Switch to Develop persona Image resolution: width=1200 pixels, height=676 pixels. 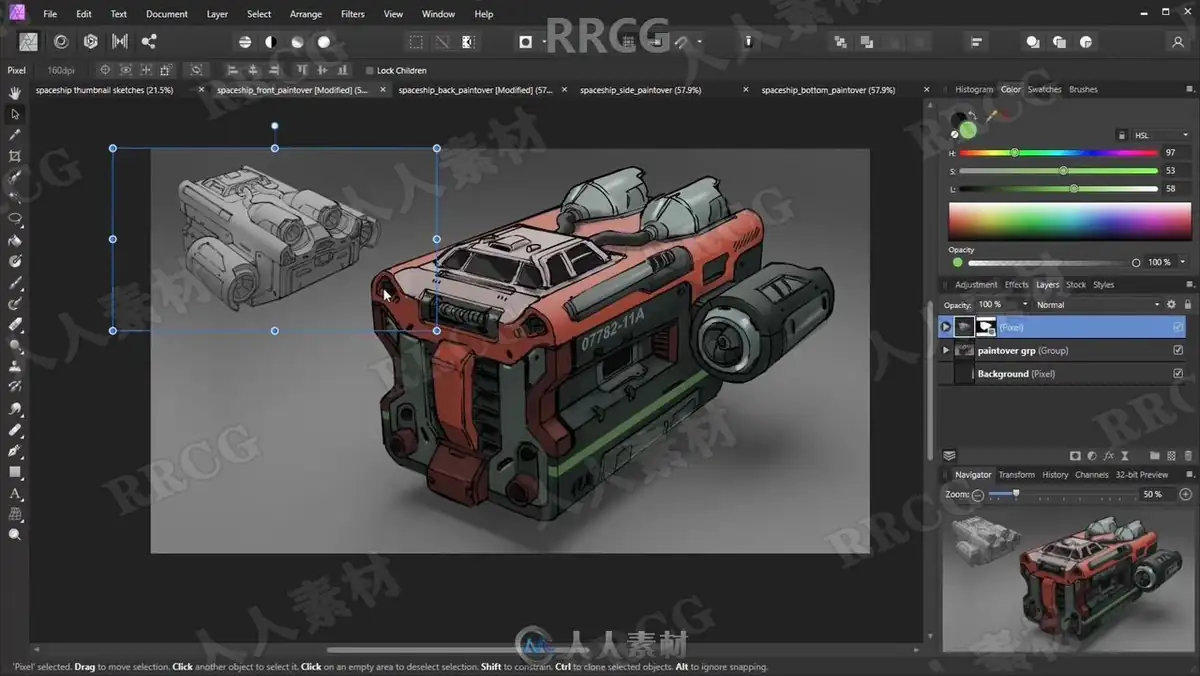click(91, 41)
